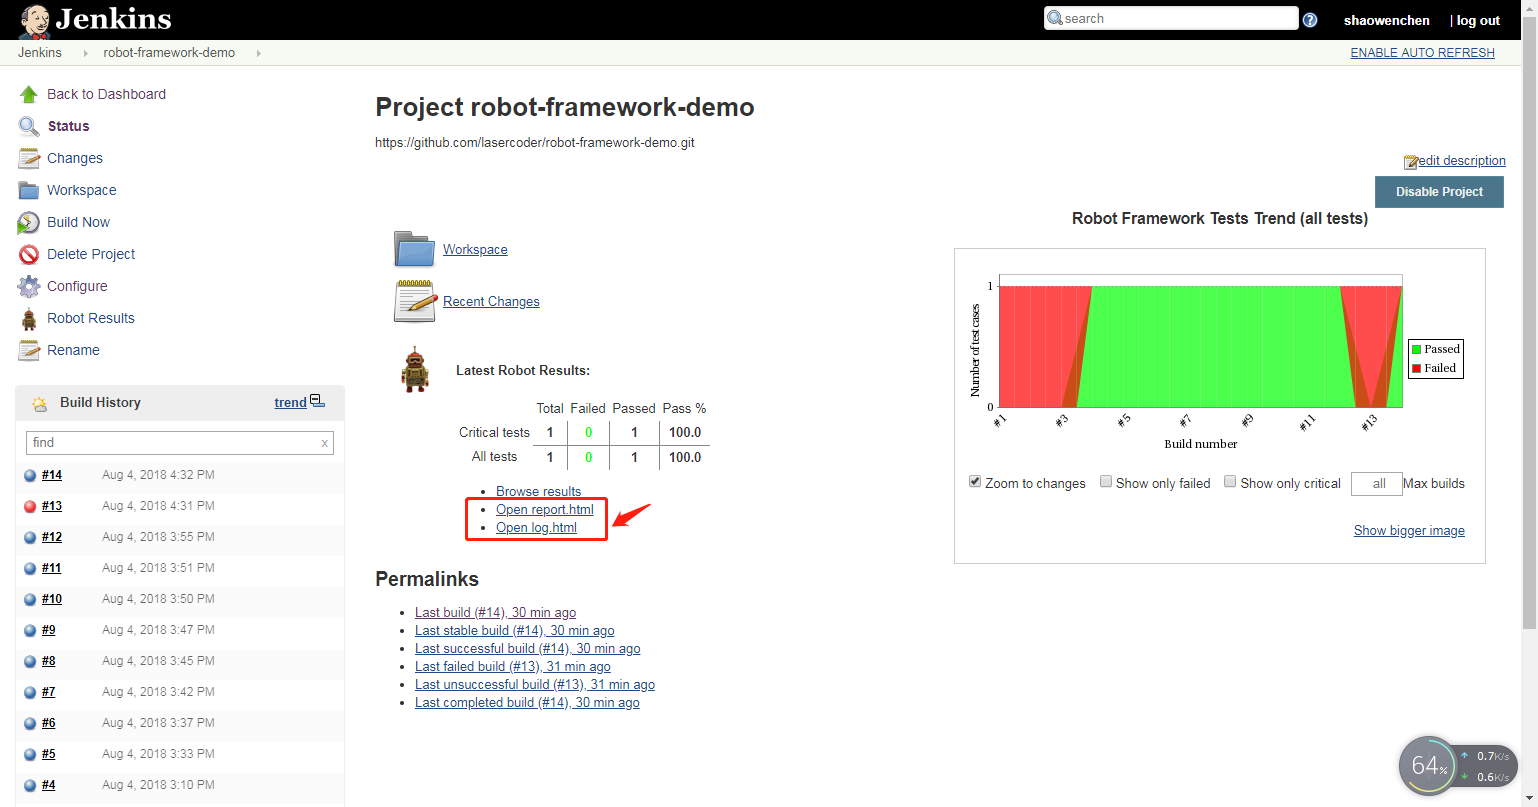Click the Jenkins logo in header

point(95,19)
